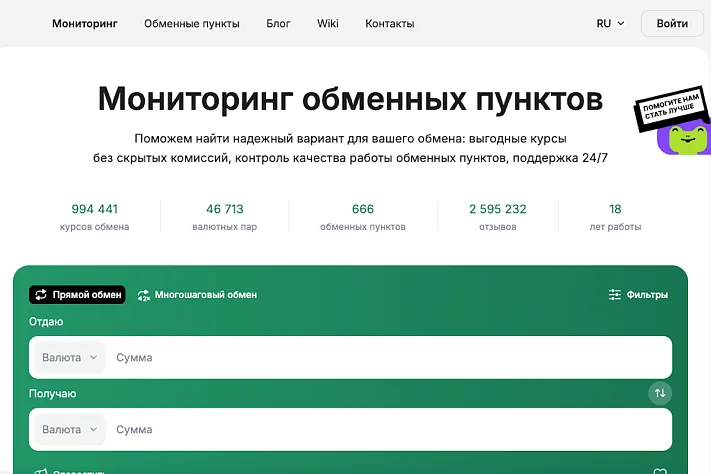Click the 666 обменных пунктов stat
Screen dimensions: 711x474
[x=363, y=217]
